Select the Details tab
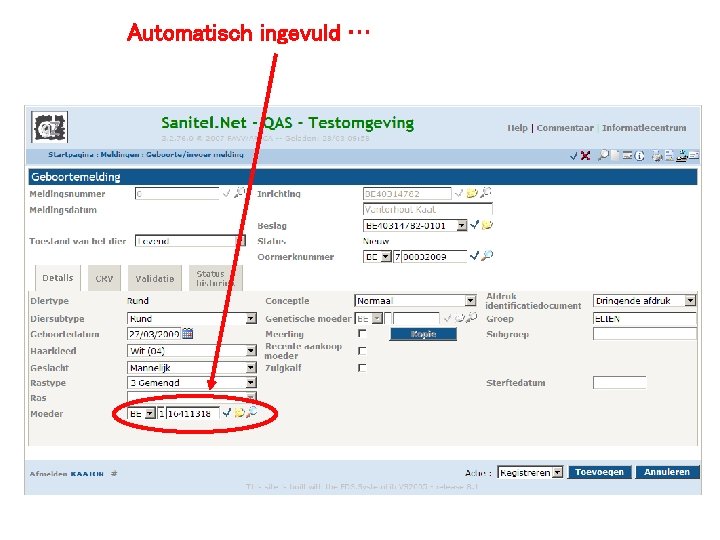Image resolution: width=720 pixels, height=540 pixels. [58, 278]
